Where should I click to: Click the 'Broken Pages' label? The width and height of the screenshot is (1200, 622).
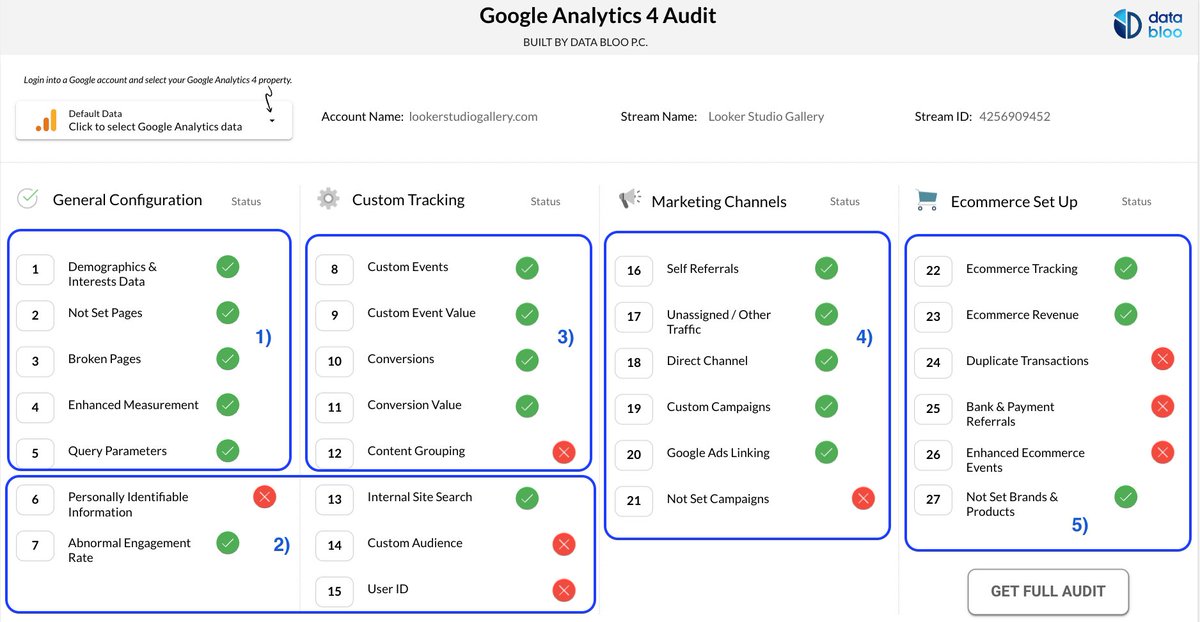point(104,359)
